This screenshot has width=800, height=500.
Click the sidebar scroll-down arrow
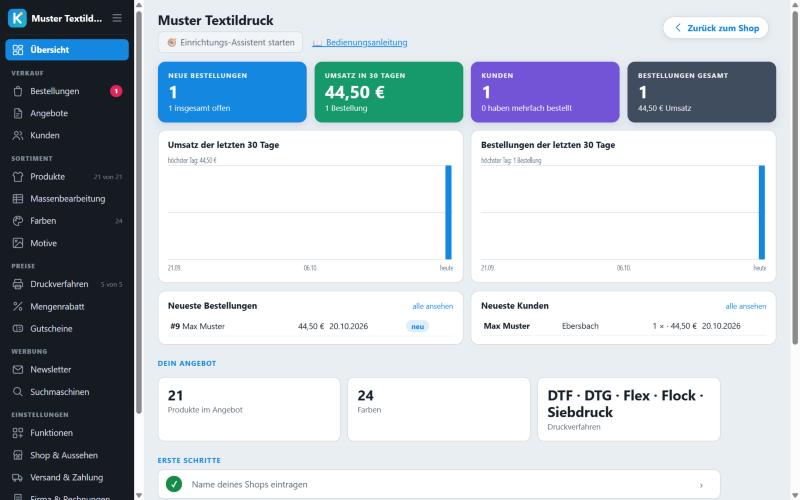[x=139, y=495]
